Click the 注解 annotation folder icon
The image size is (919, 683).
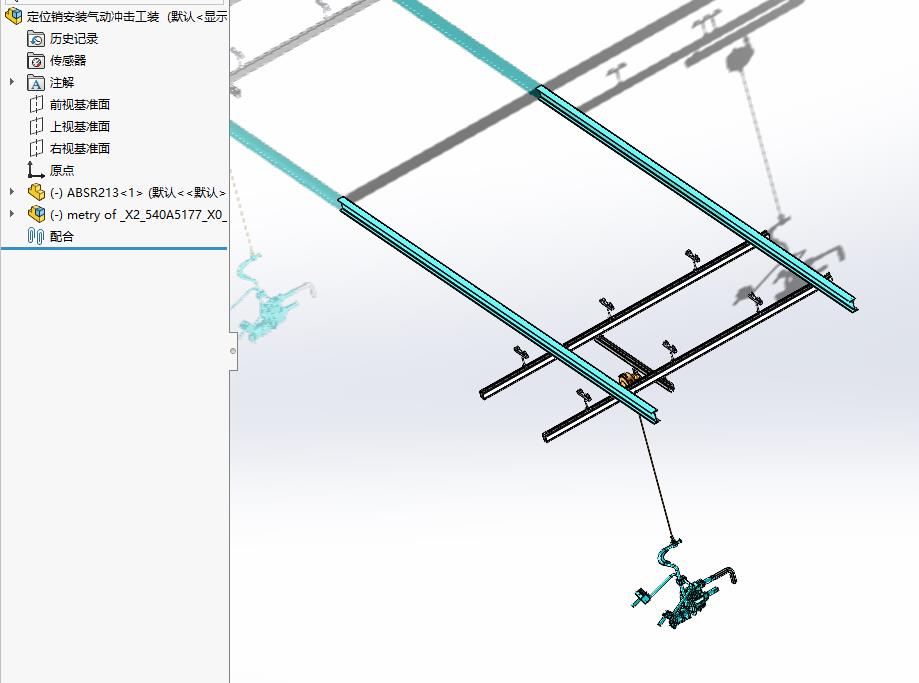36,83
